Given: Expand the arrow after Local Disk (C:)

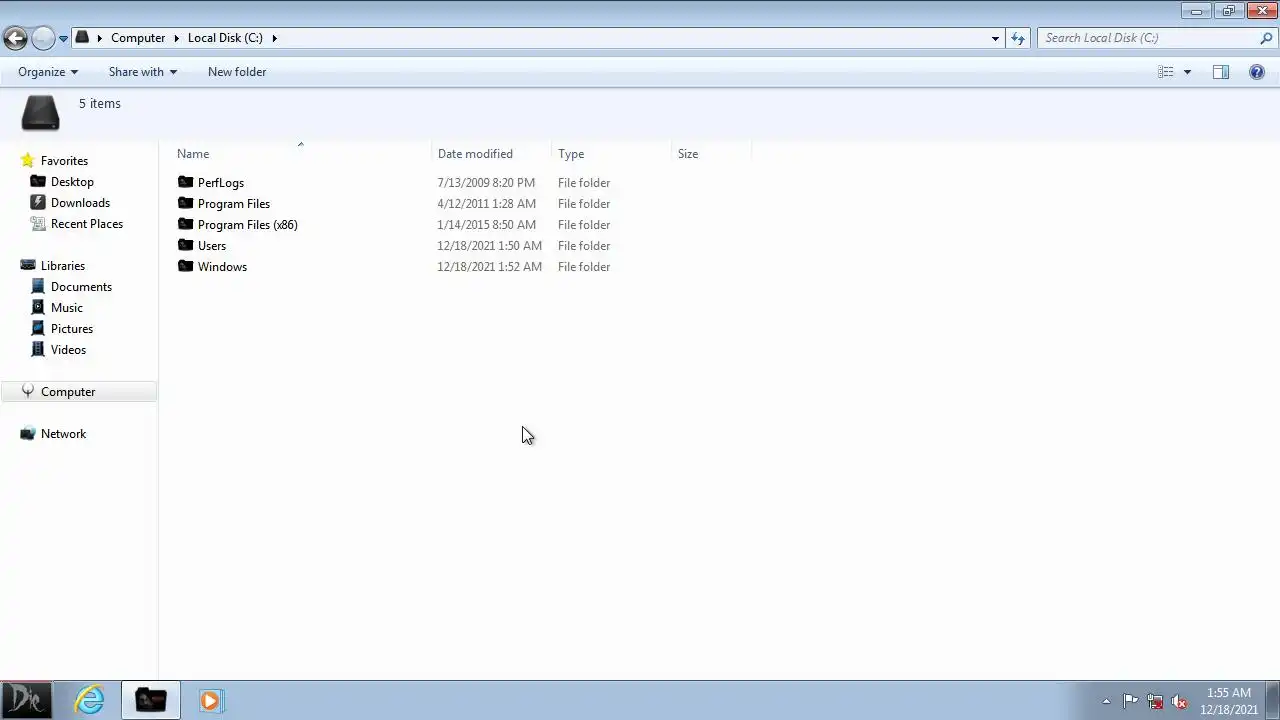Looking at the screenshot, I should tap(274, 38).
